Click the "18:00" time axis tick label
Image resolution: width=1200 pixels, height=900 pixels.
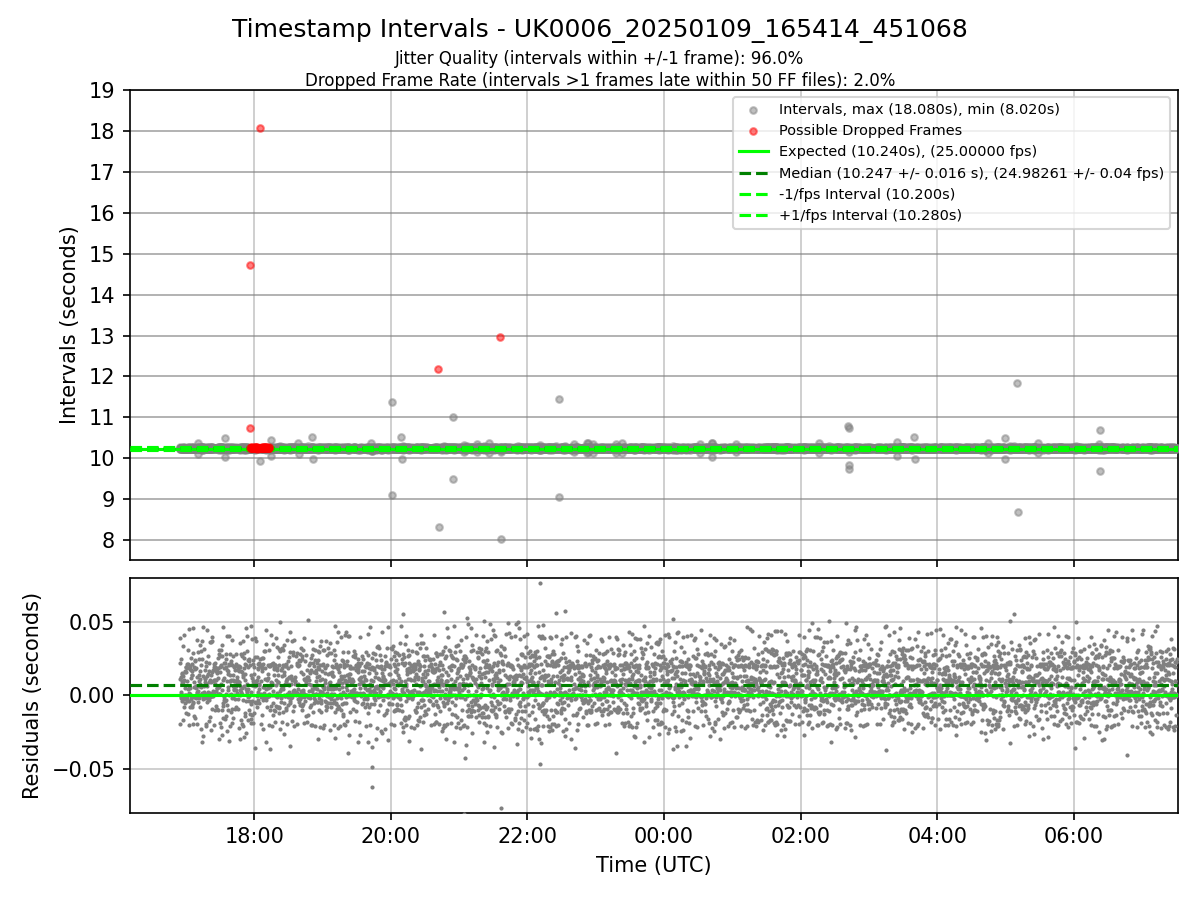253,835
